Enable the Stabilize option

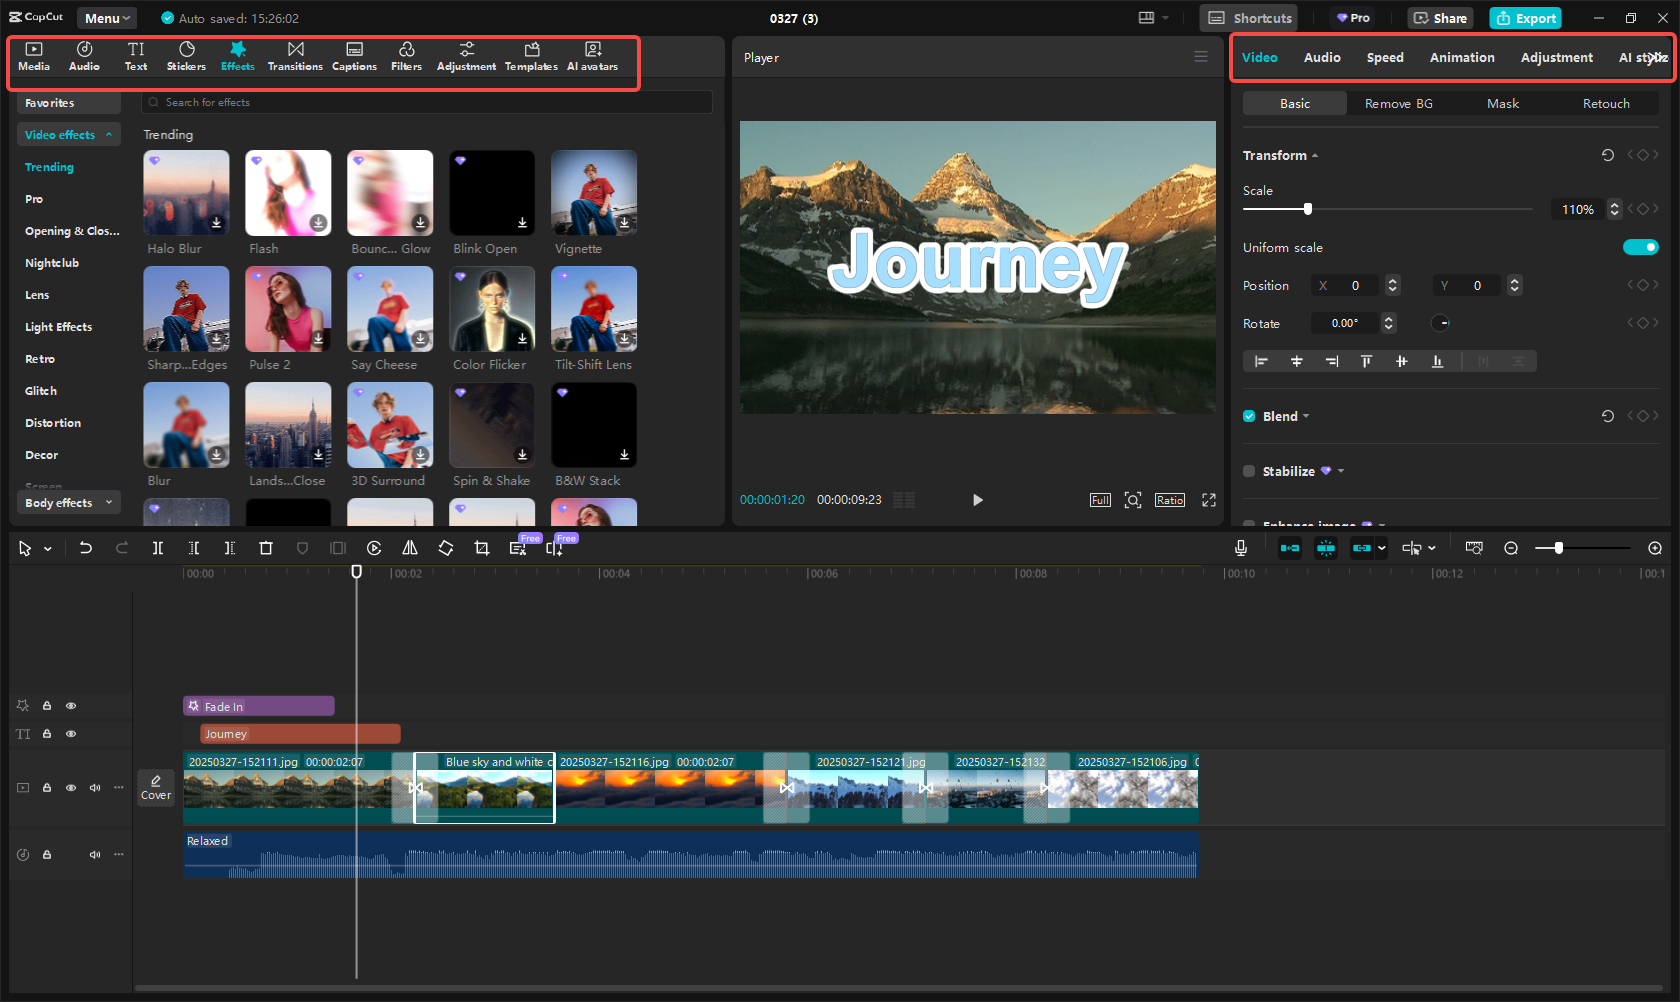pyautogui.click(x=1248, y=471)
